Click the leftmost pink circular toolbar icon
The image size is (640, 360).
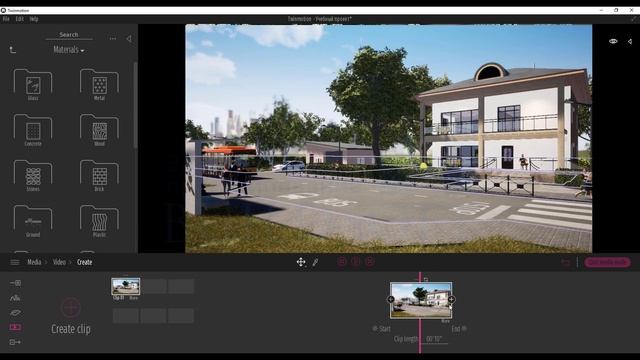click(x=342, y=262)
